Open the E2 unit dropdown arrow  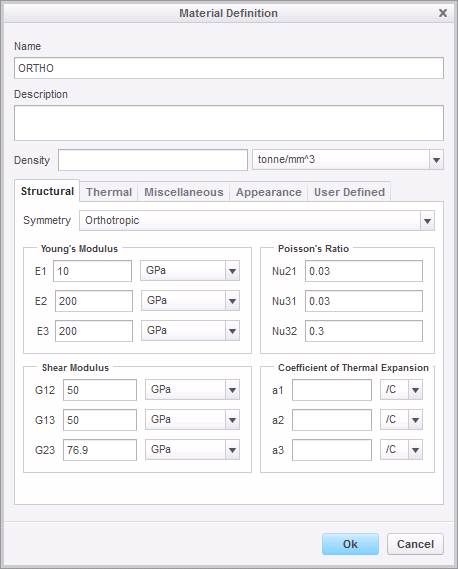[232, 300]
